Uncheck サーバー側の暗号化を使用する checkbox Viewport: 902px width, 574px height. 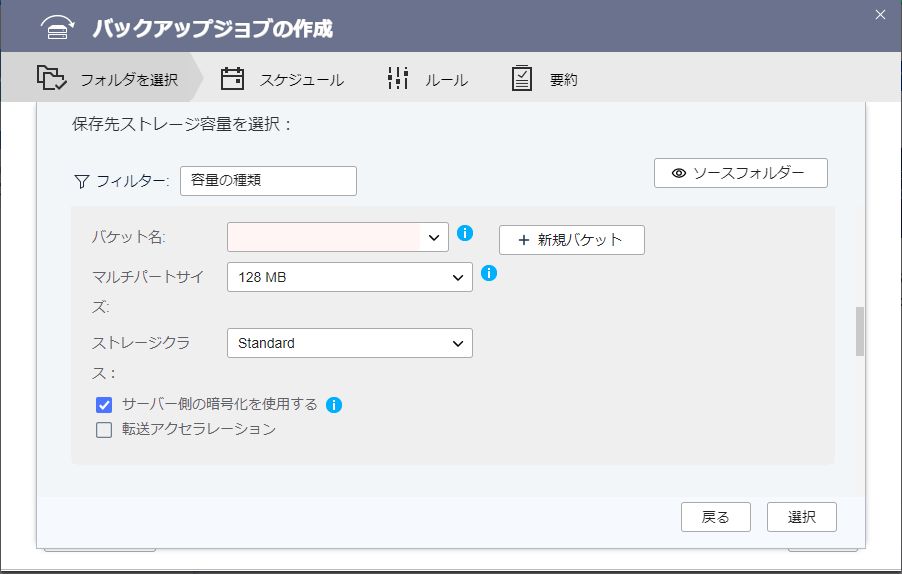[x=104, y=405]
